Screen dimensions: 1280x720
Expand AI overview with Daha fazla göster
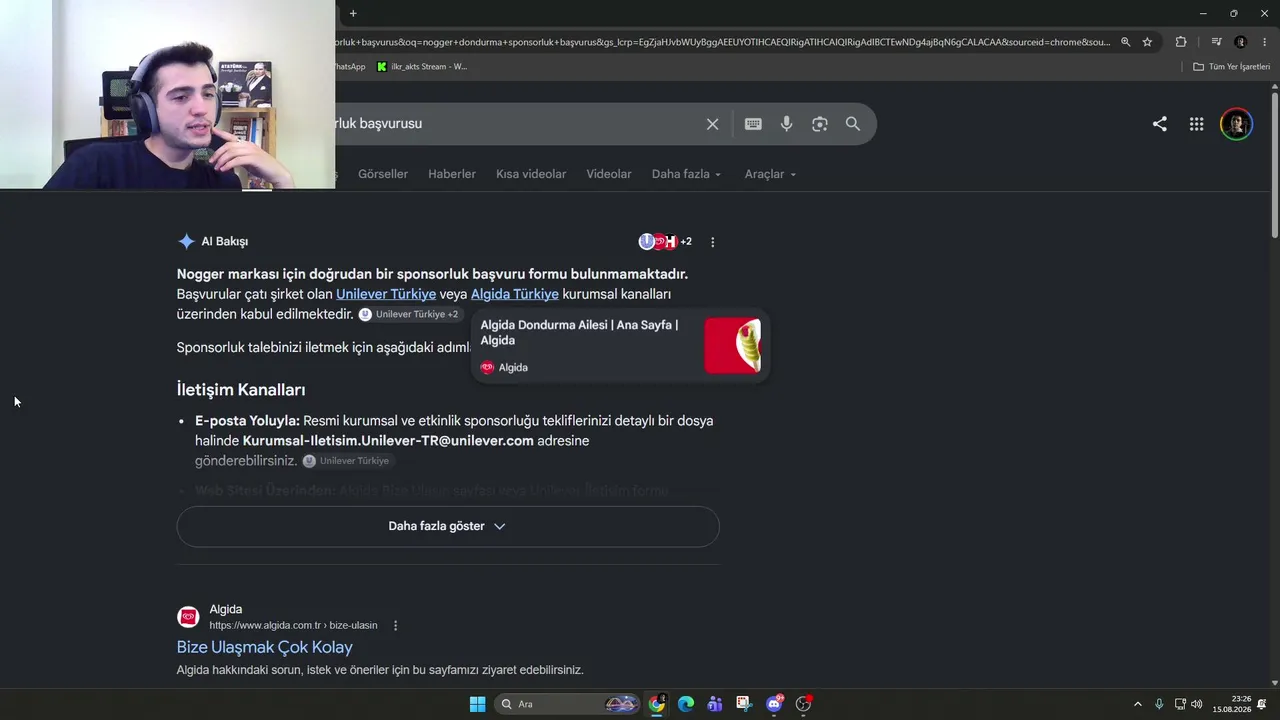(448, 526)
